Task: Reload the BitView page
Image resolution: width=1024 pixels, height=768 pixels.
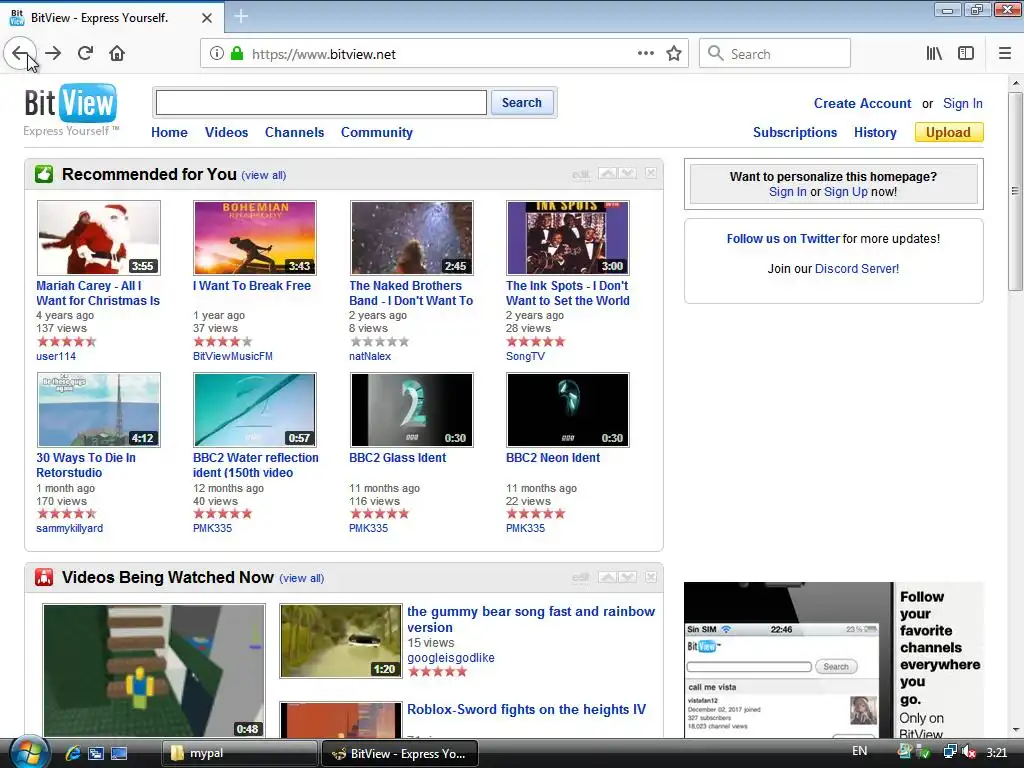Action: pyautogui.click(x=86, y=54)
